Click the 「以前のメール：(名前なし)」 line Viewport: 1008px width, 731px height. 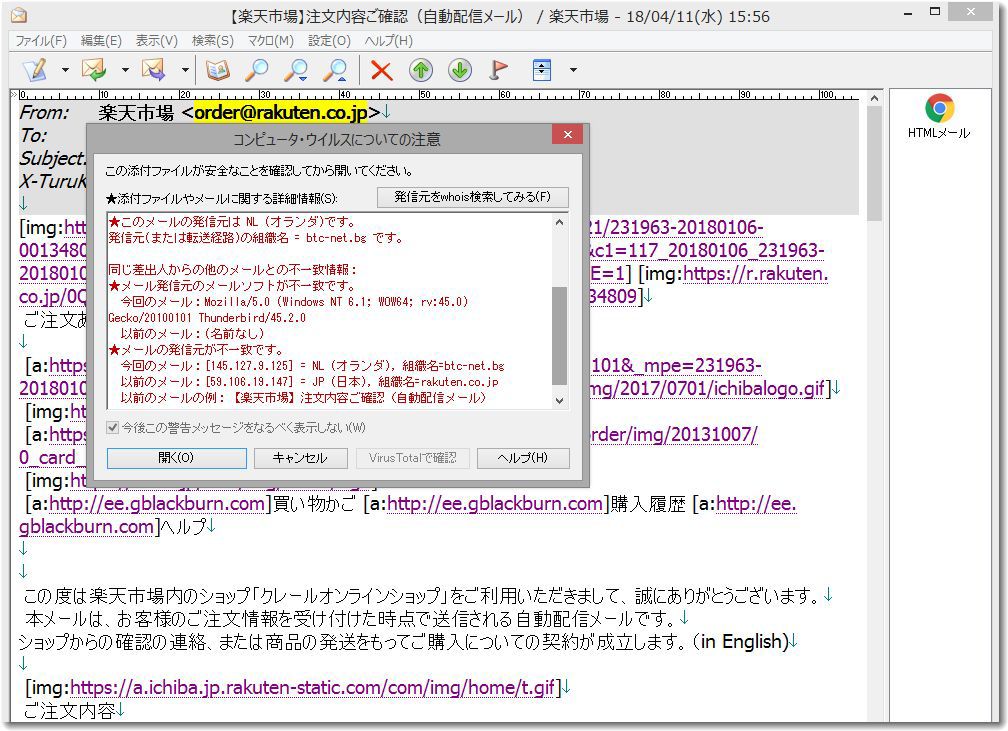pos(192,334)
